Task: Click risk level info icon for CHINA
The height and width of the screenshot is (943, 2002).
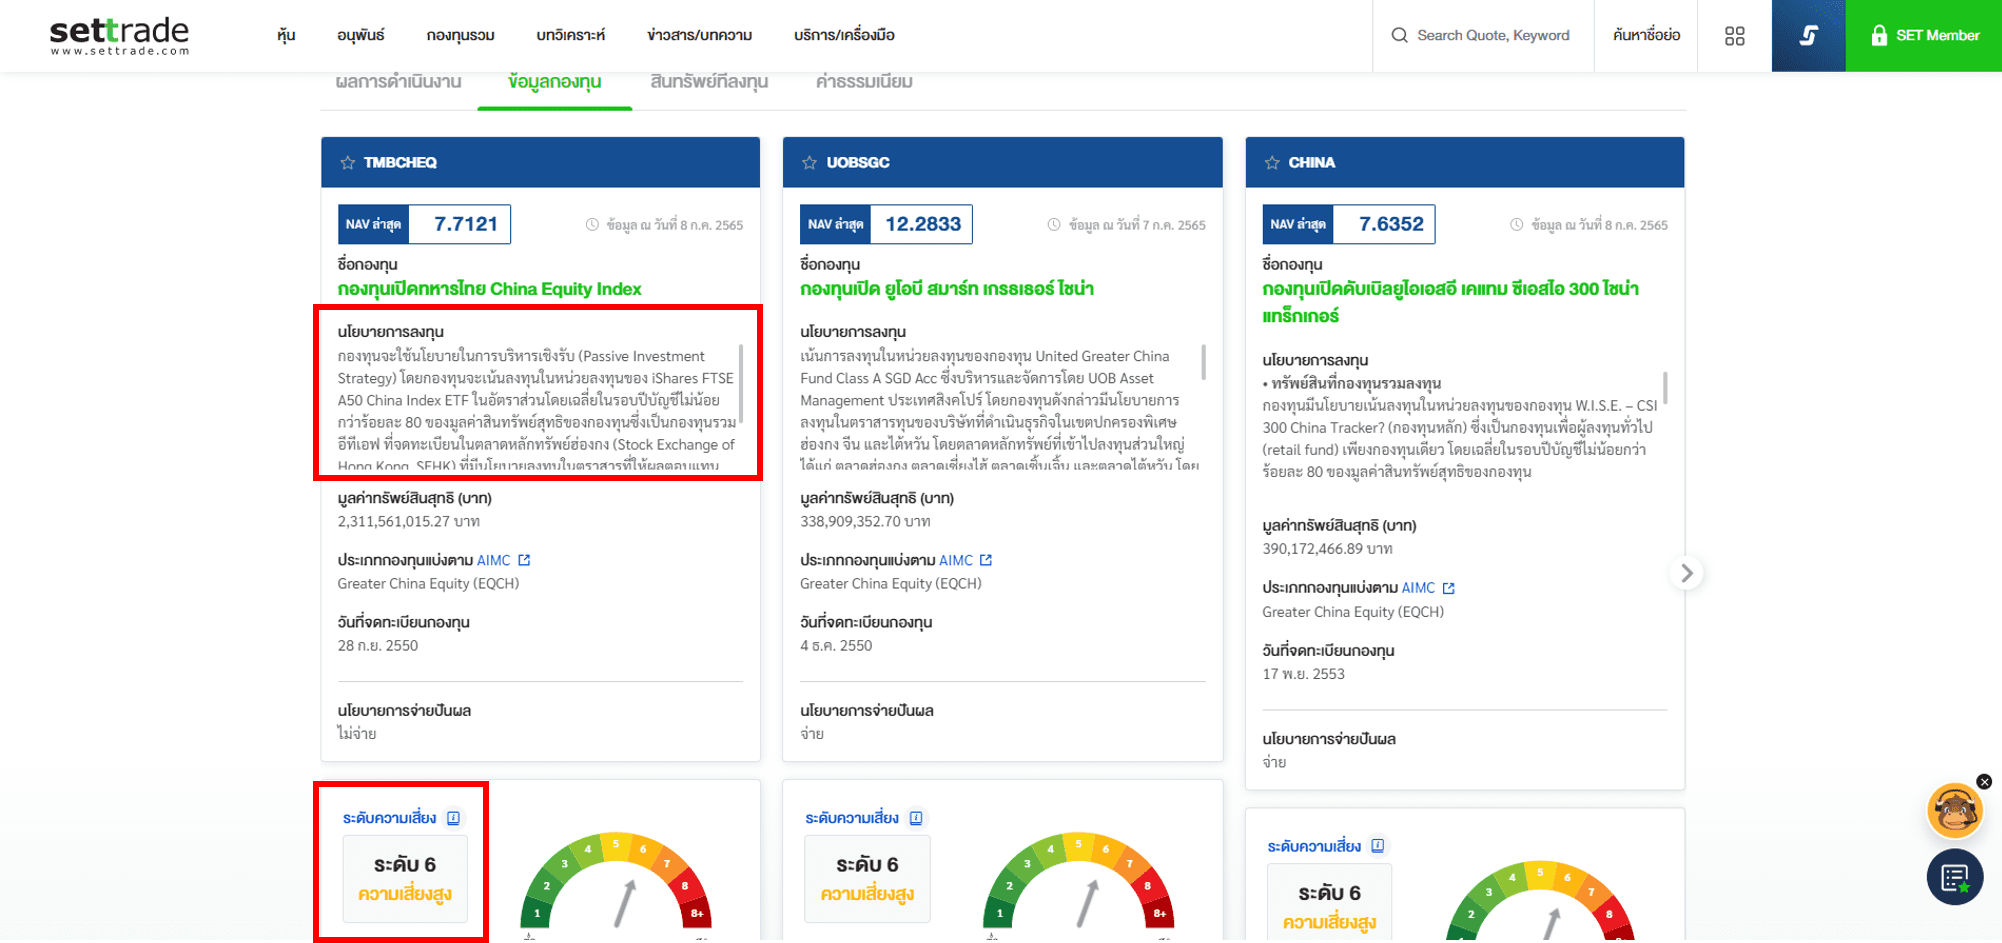Action: tap(1378, 846)
